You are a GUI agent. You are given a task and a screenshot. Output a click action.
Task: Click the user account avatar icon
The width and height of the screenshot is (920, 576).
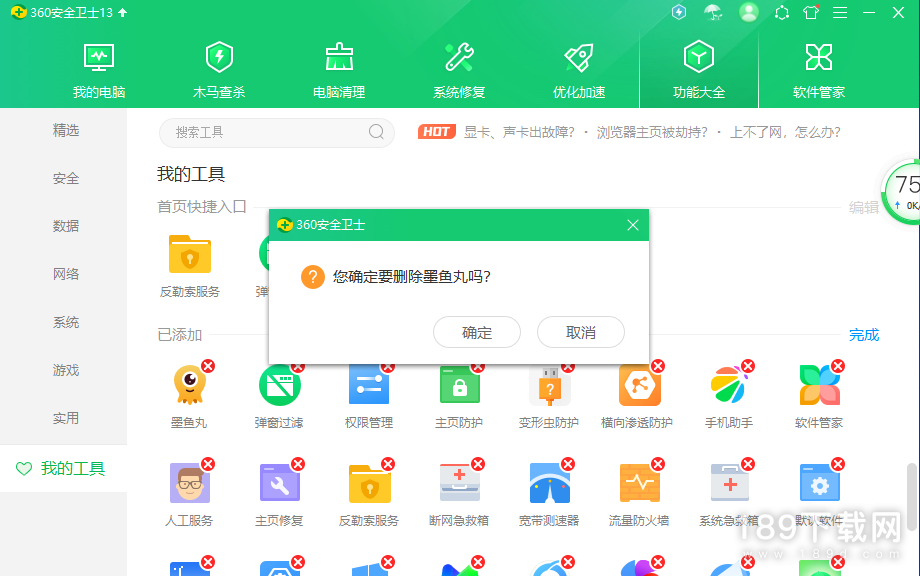(x=748, y=12)
